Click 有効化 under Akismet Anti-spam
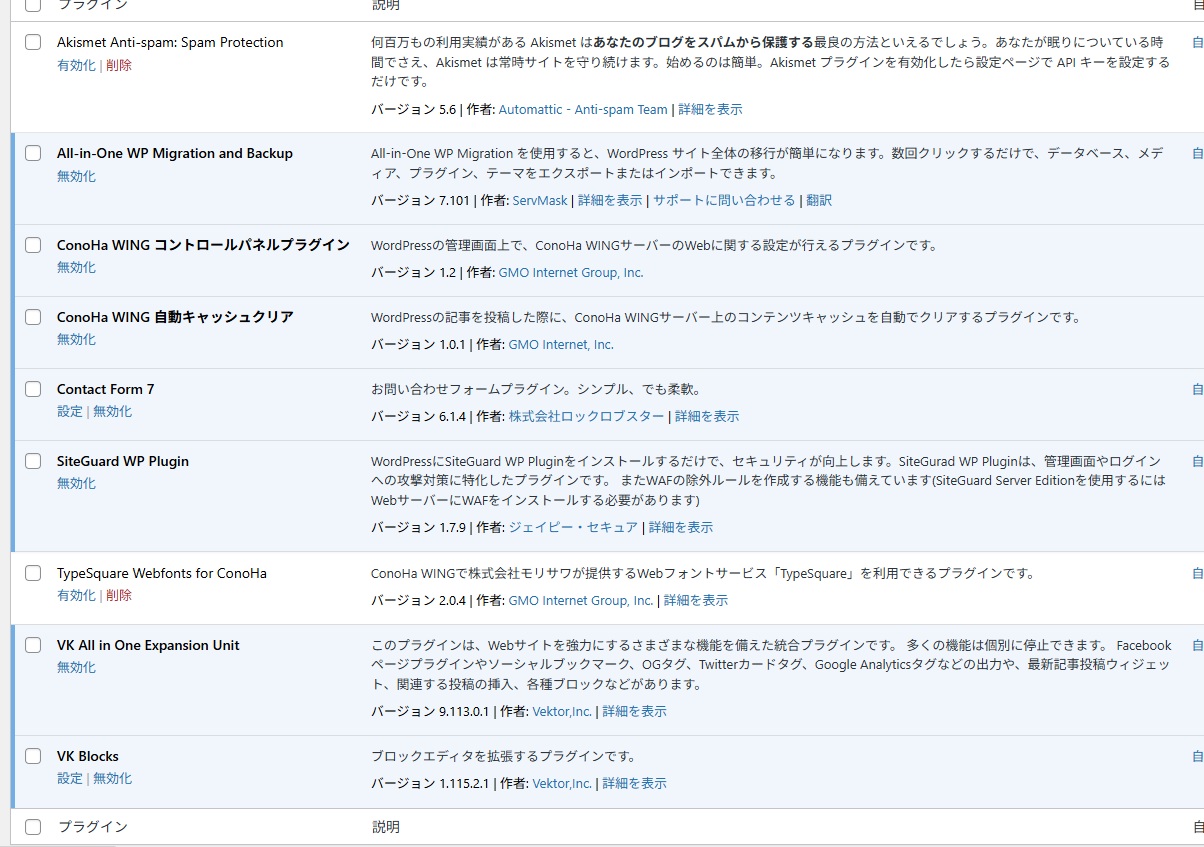The height and width of the screenshot is (847, 1204). coord(76,65)
